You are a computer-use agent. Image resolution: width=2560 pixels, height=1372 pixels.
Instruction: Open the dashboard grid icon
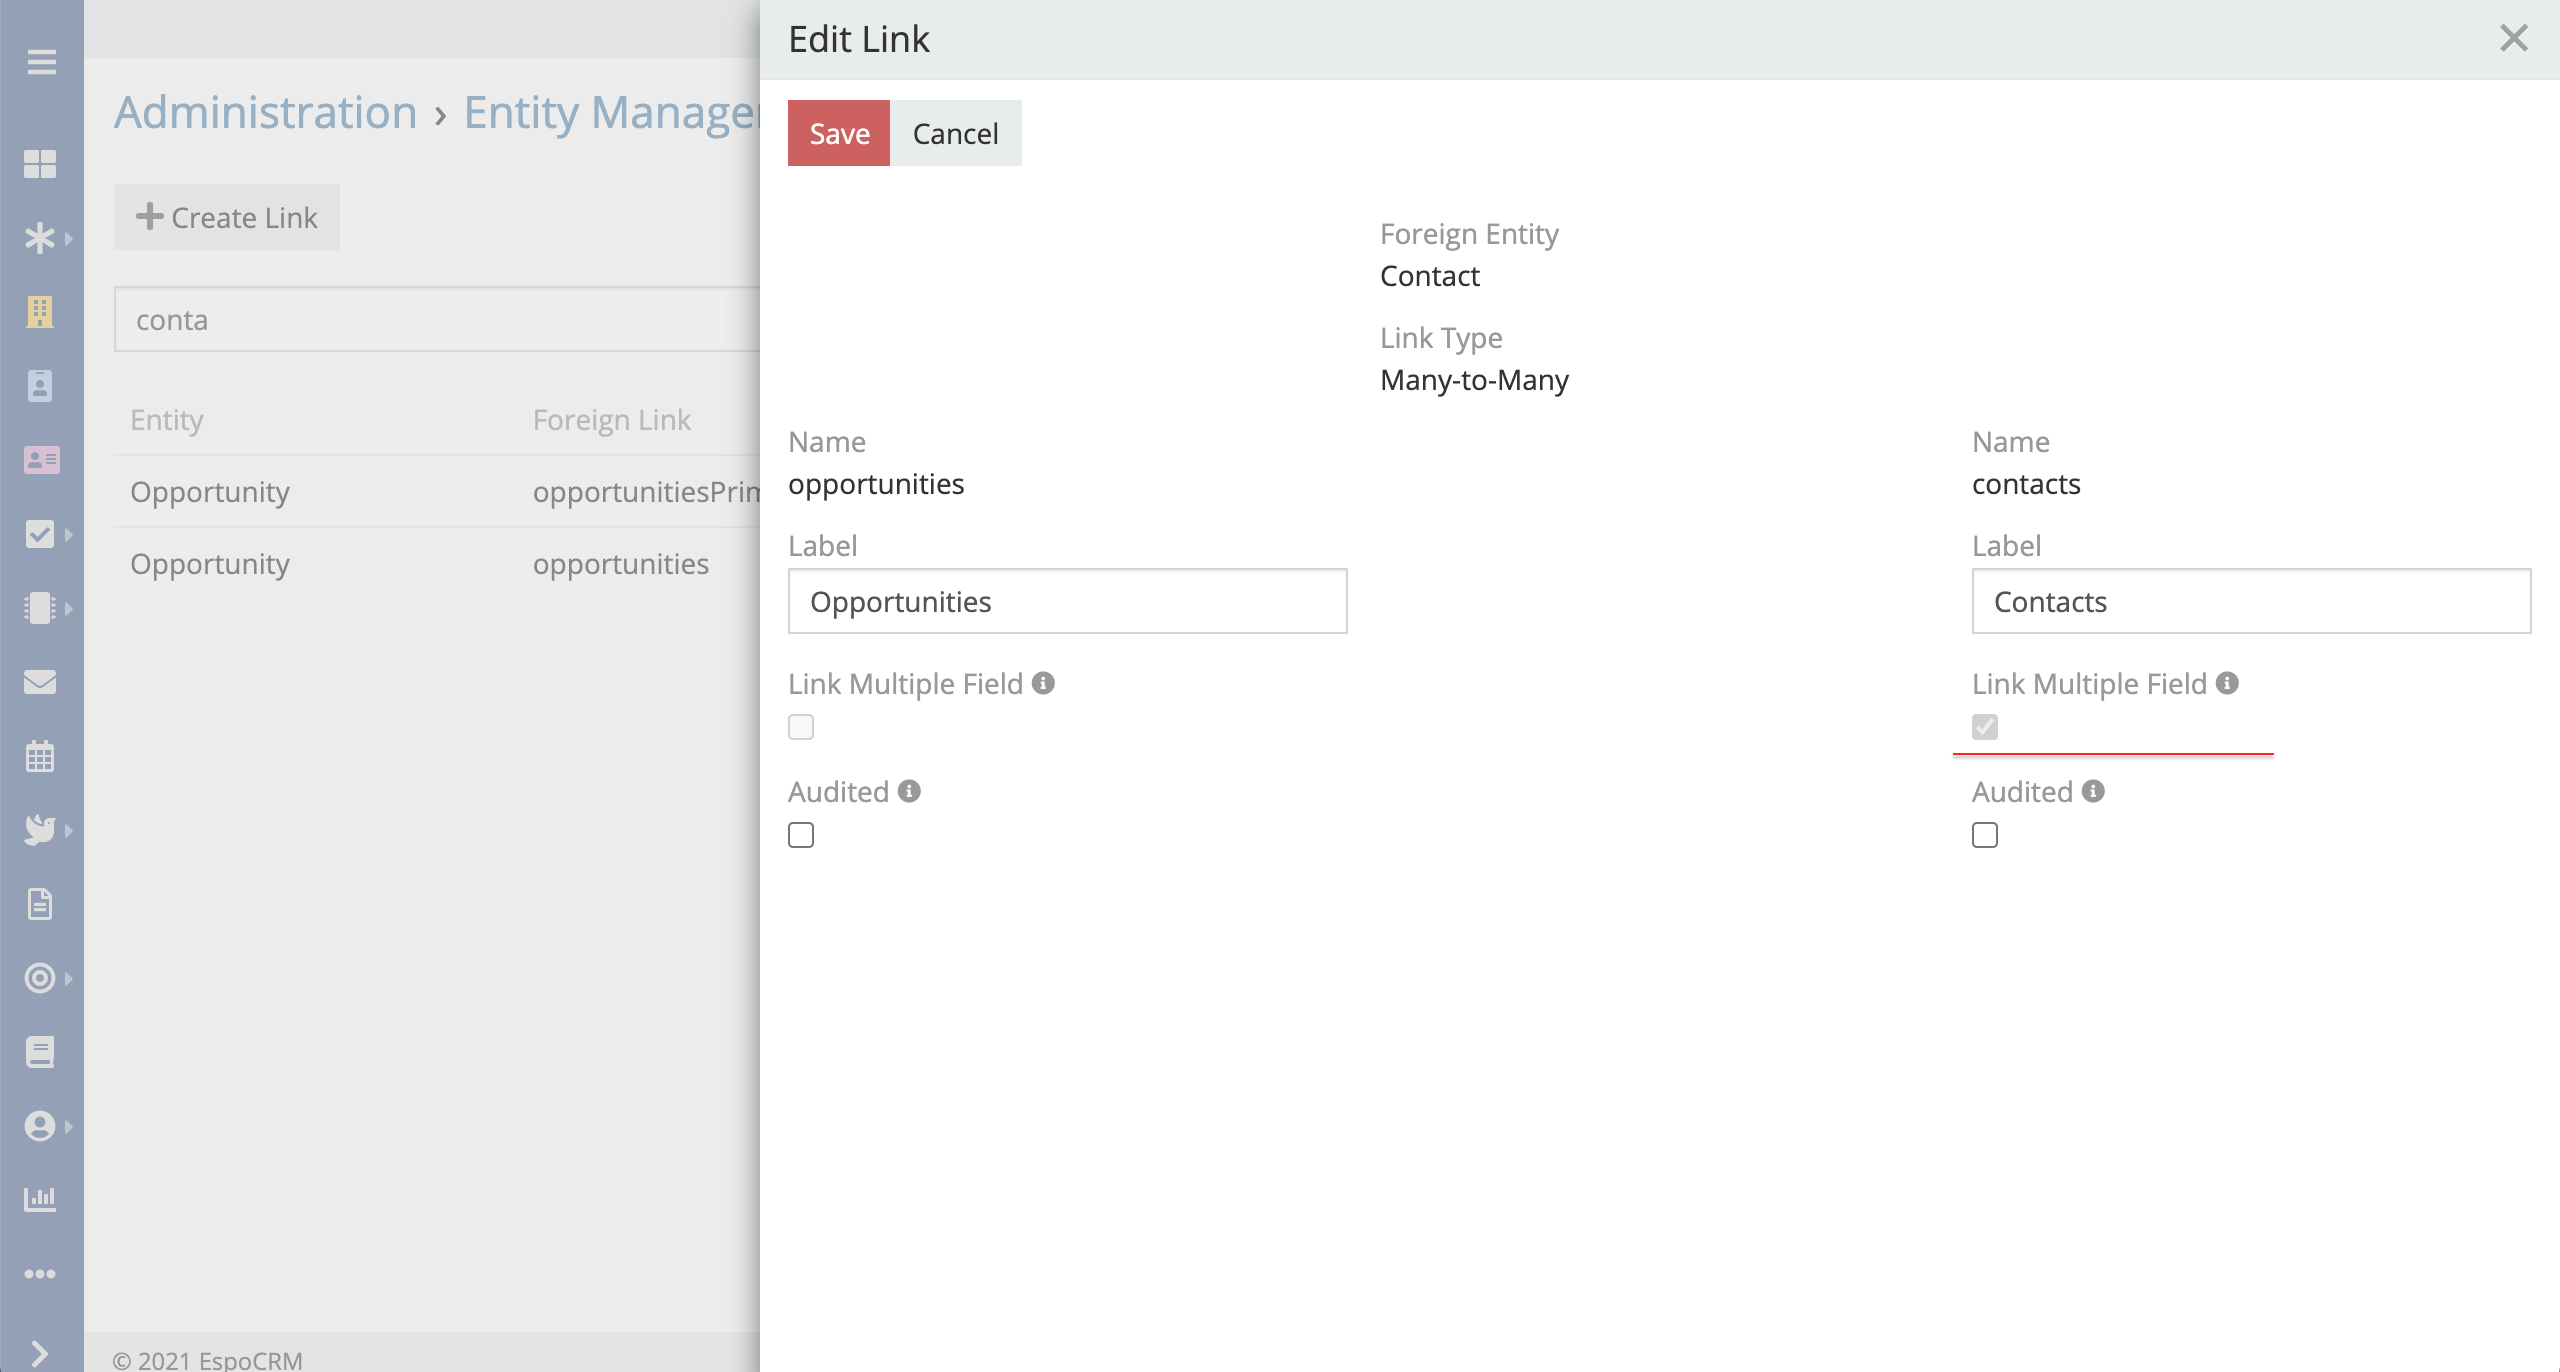tap(40, 164)
